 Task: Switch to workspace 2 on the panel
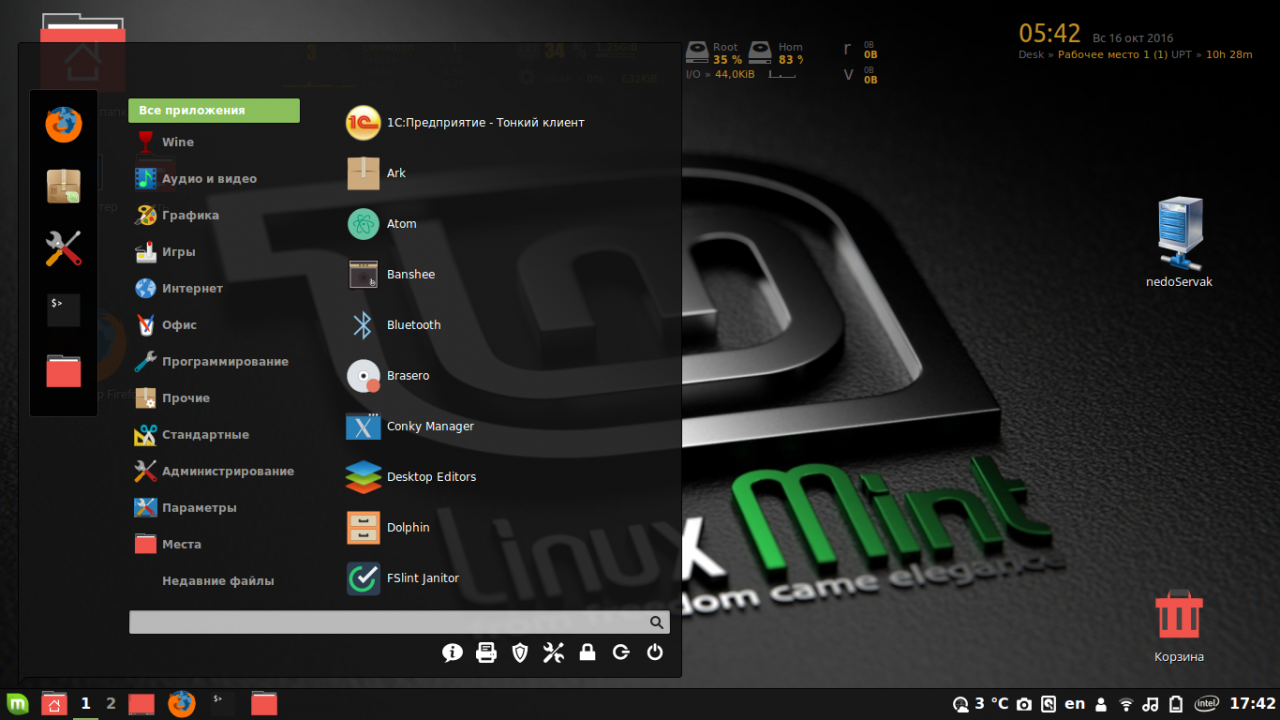111,704
